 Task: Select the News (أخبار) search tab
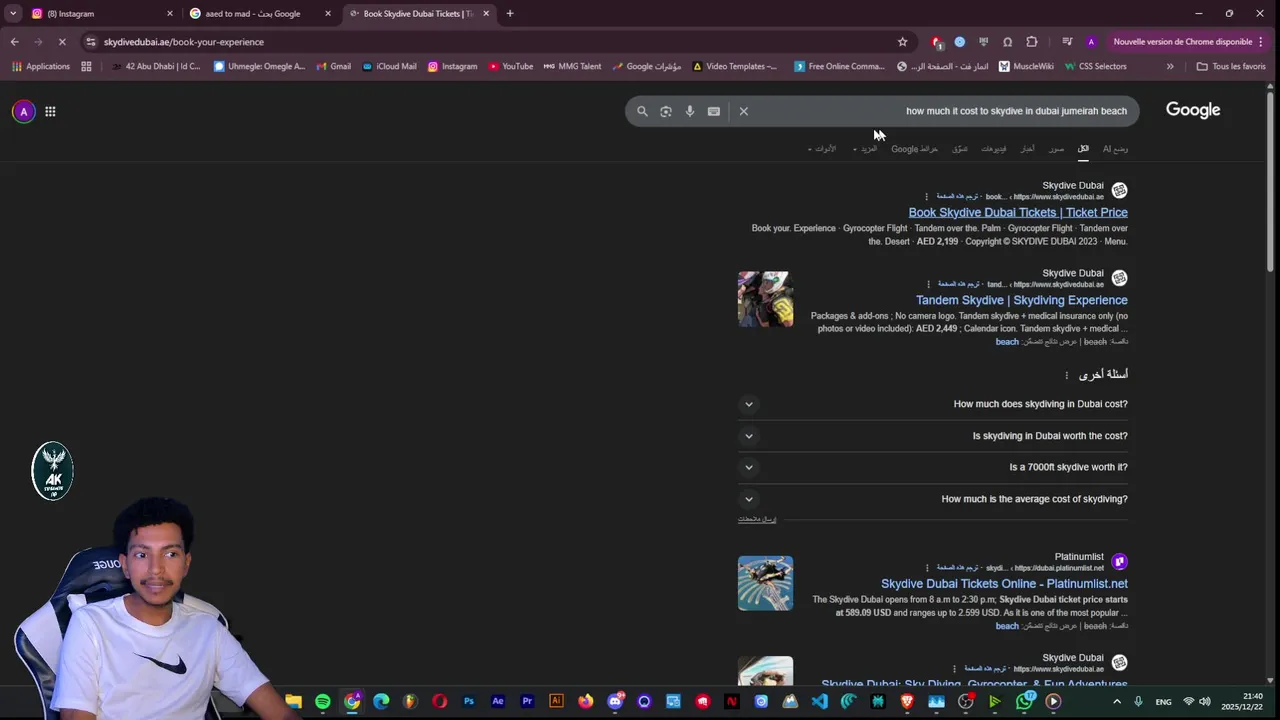[x=1027, y=149]
